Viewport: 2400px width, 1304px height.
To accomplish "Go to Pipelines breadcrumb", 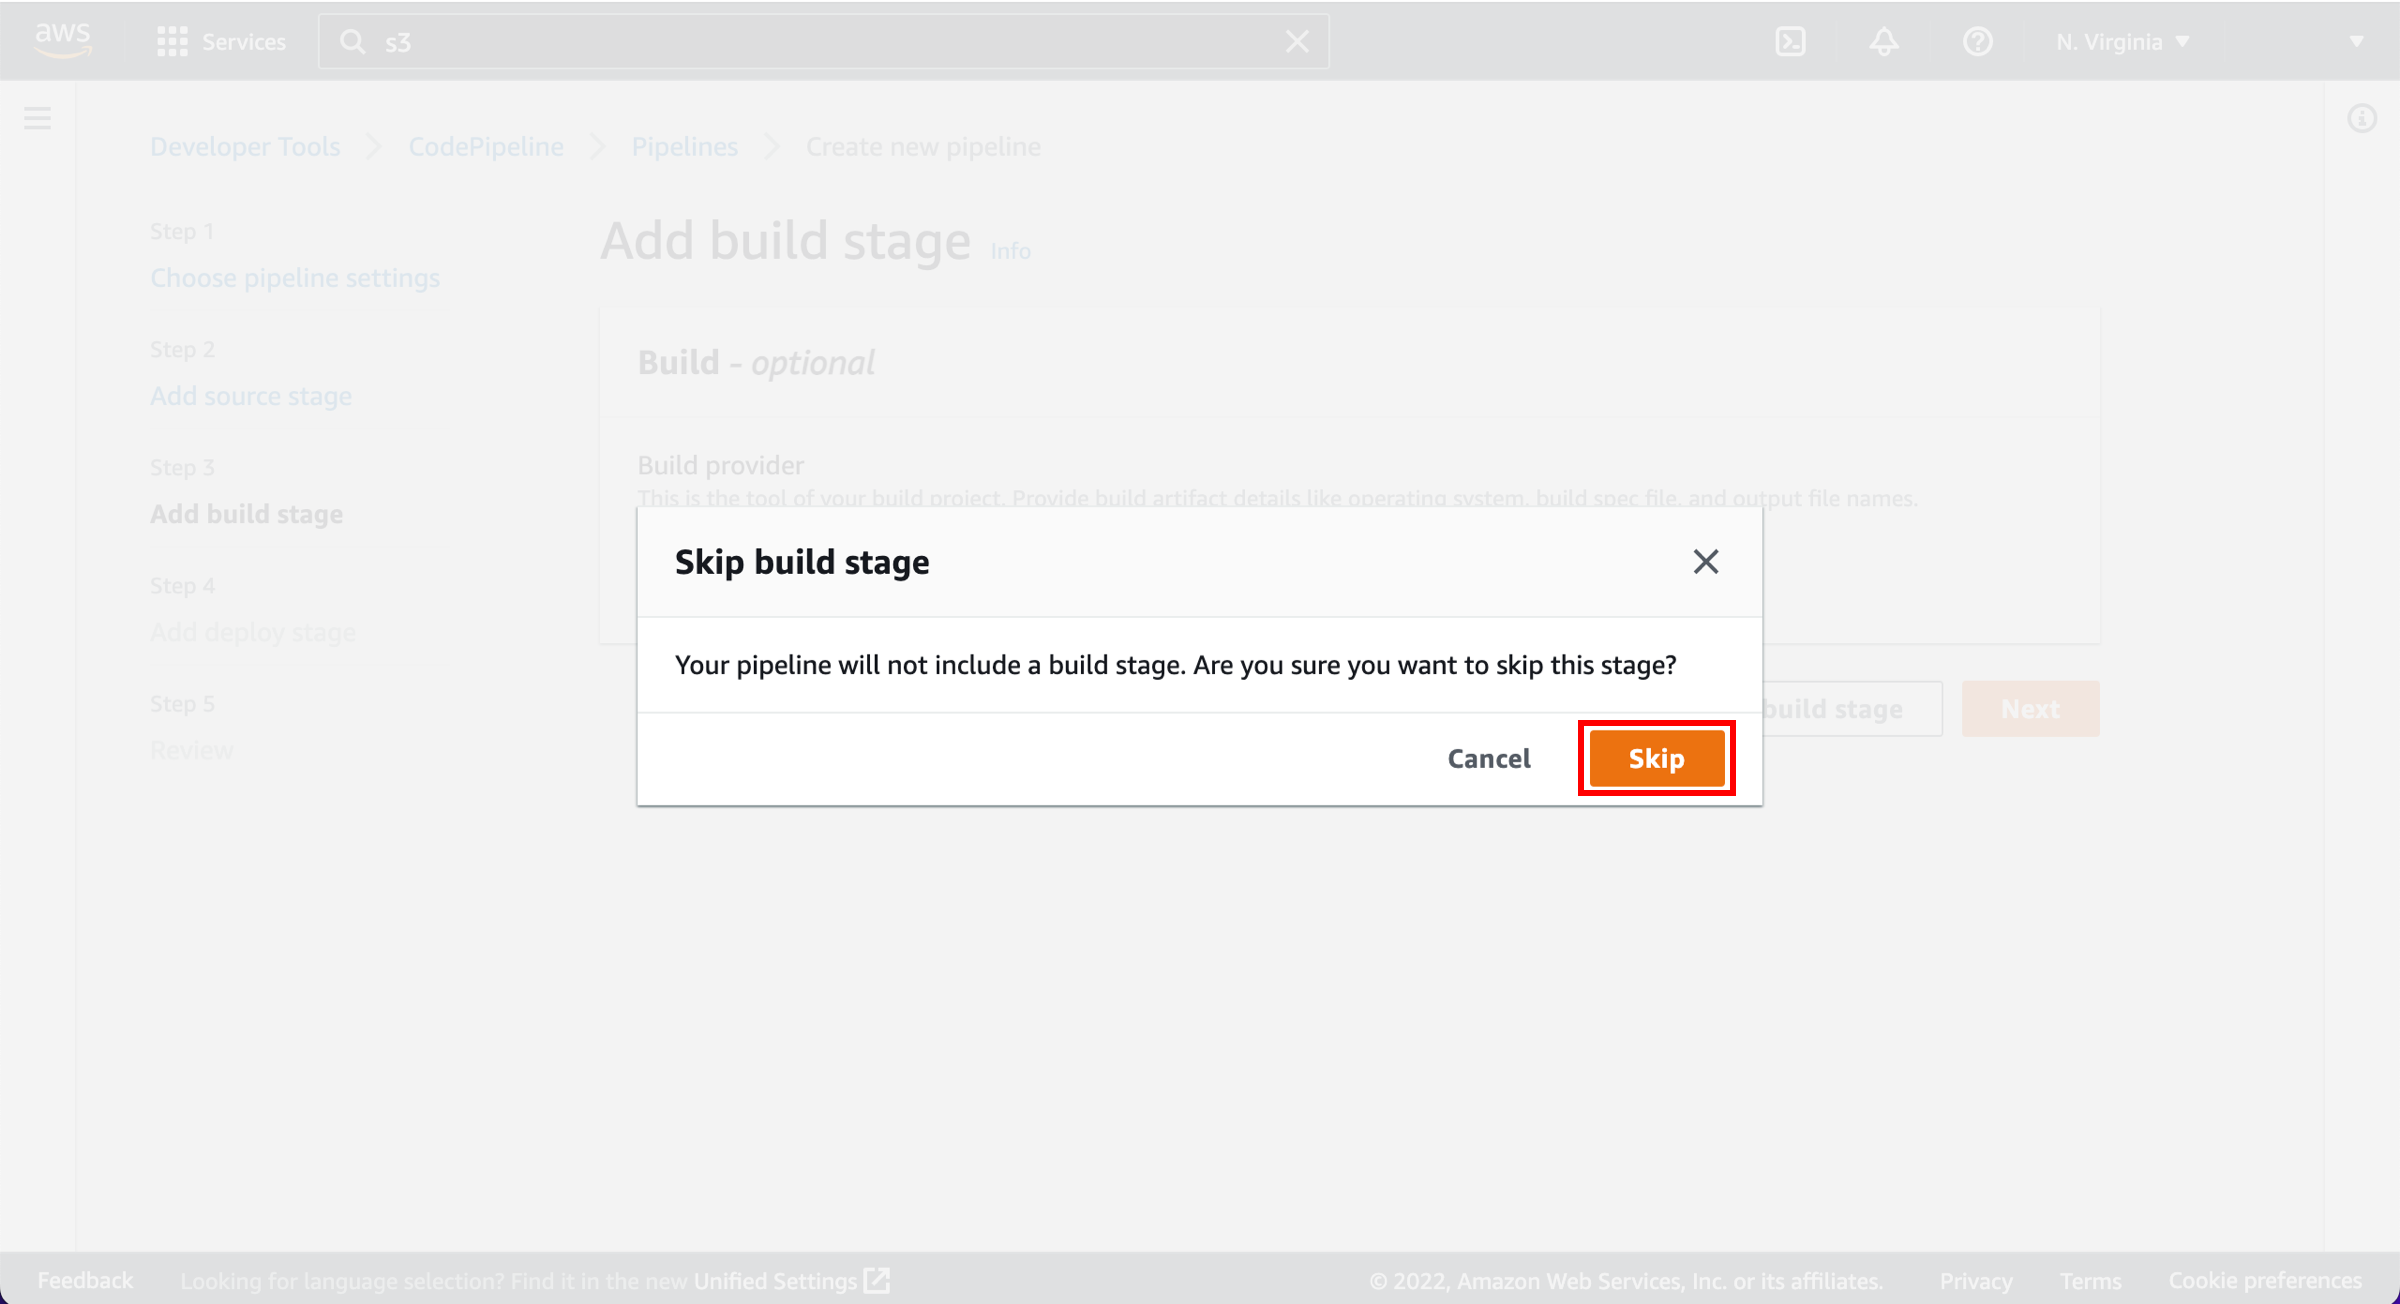I will 684,147.
